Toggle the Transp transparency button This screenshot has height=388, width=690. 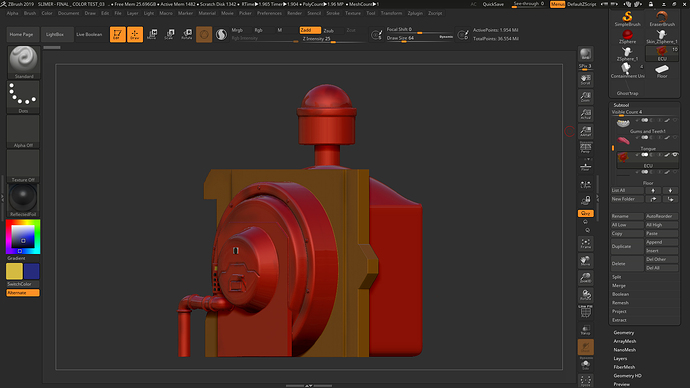point(586,330)
